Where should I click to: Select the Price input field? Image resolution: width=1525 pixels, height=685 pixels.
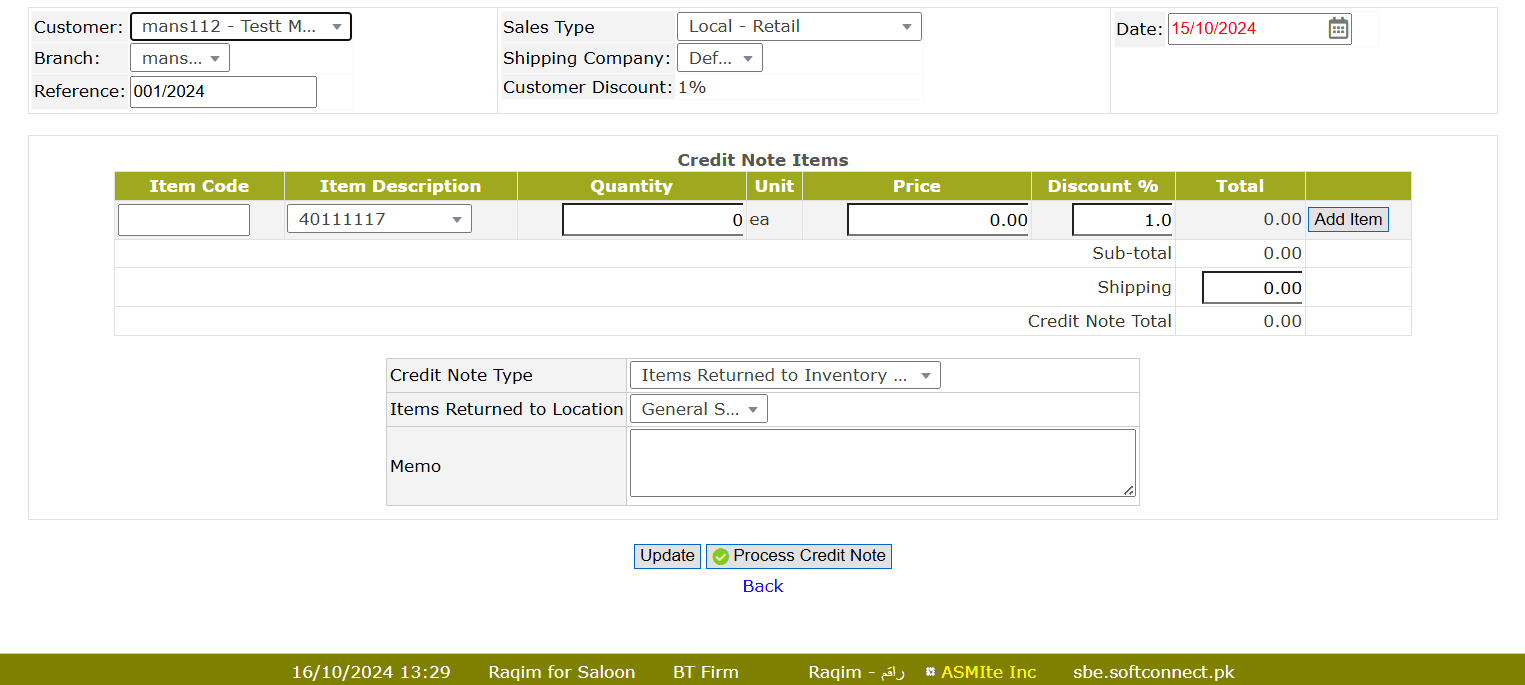click(x=938, y=220)
